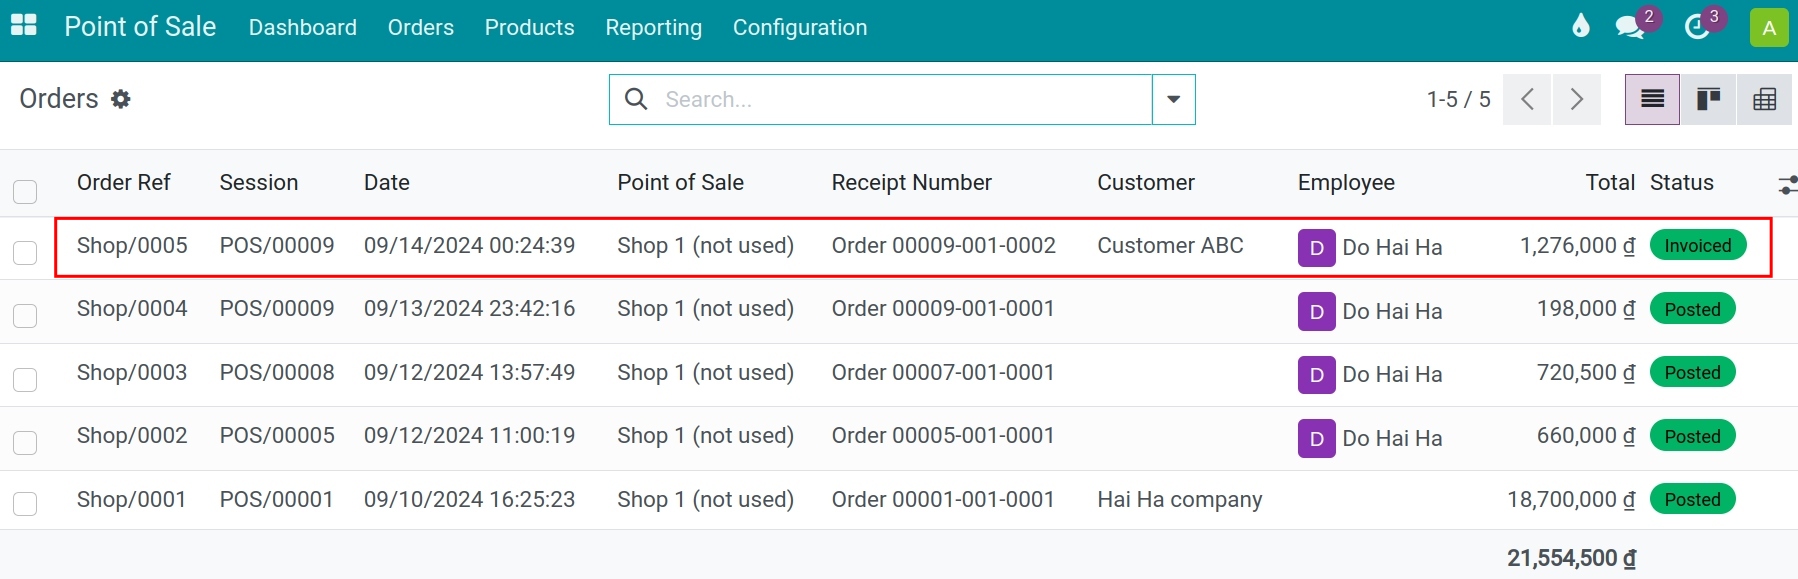Open the apps home menu grid icon
Viewport: 1798px width, 579px height.
24,26
